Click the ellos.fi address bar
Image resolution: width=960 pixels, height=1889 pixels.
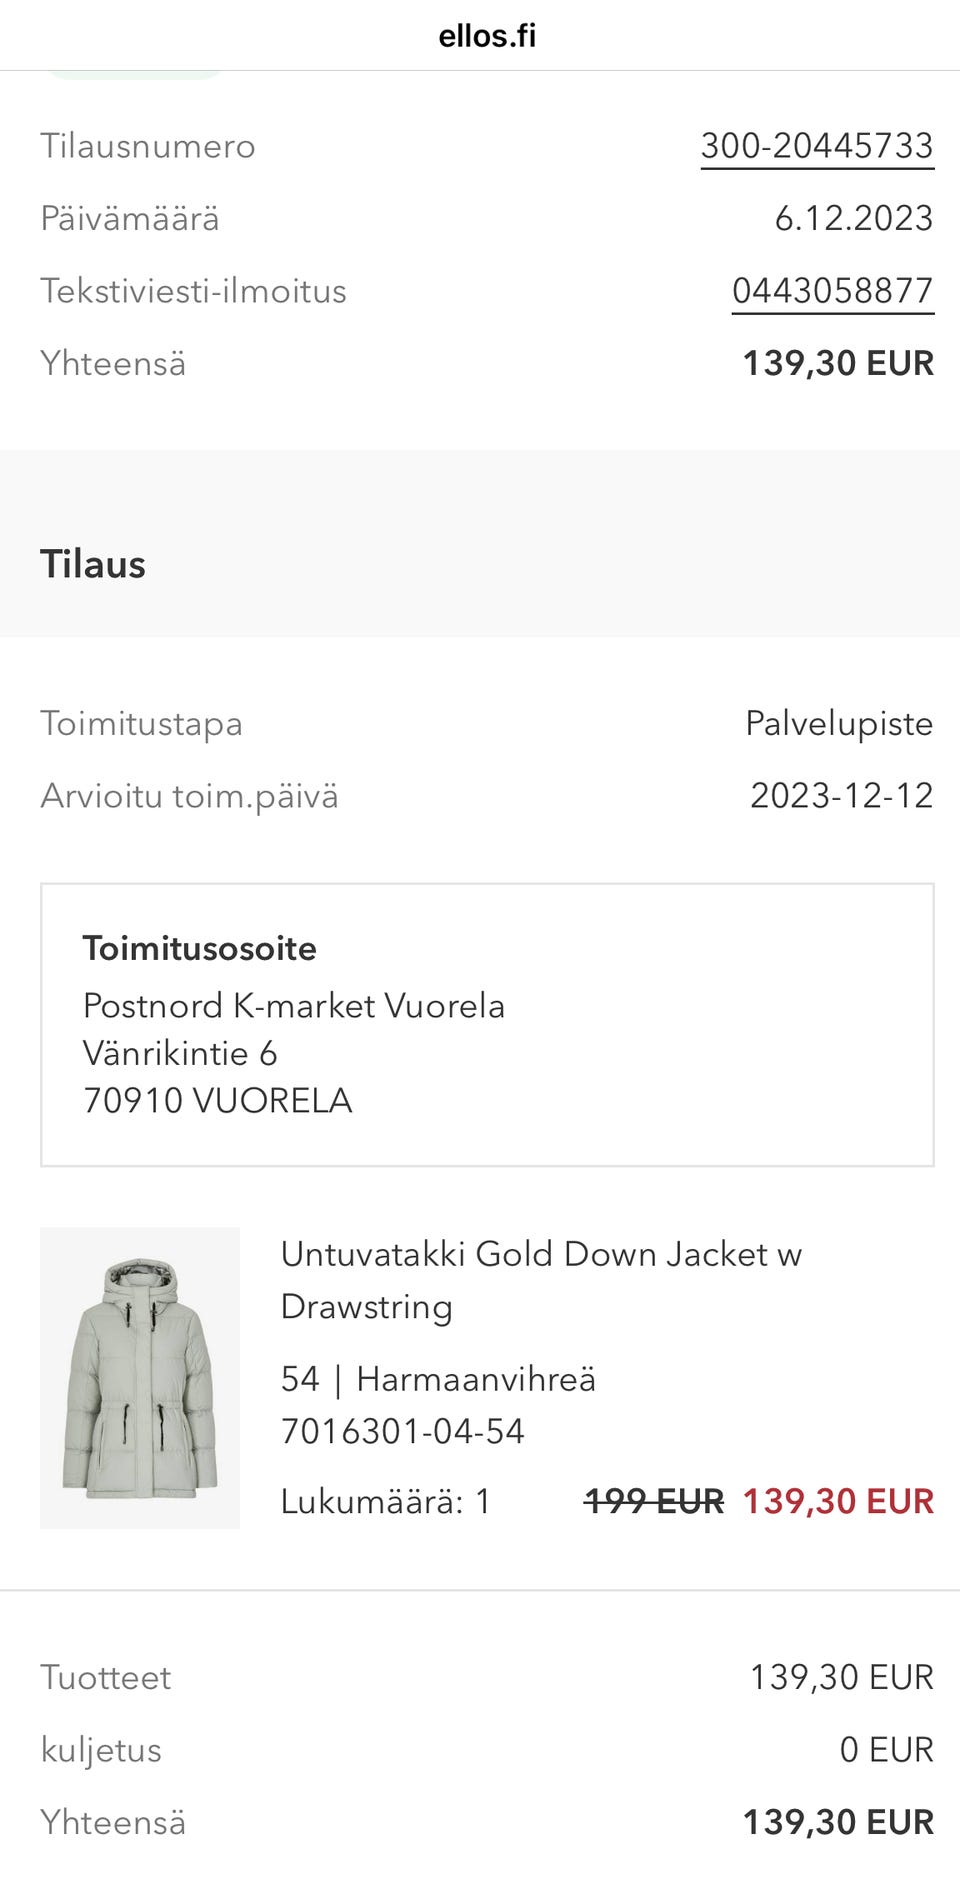coord(487,36)
